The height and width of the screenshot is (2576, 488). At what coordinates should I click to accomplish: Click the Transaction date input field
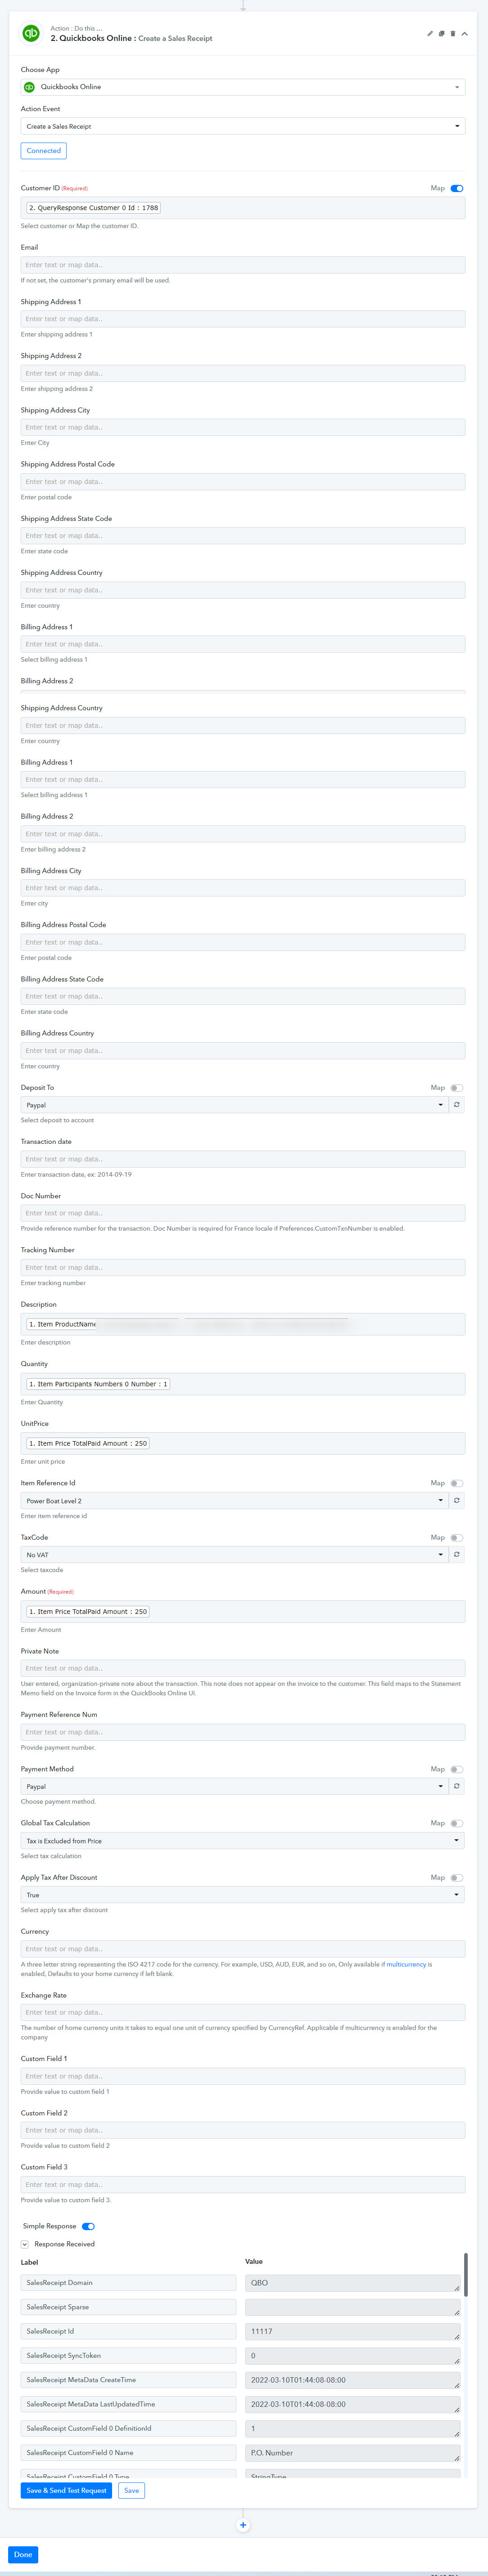click(243, 1159)
